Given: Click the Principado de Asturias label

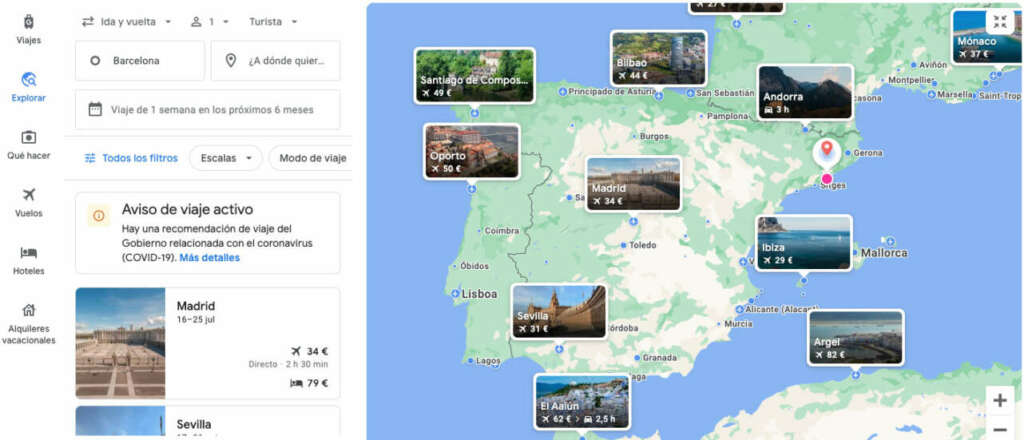Looking at the screenshot, I should click(611, 91).
